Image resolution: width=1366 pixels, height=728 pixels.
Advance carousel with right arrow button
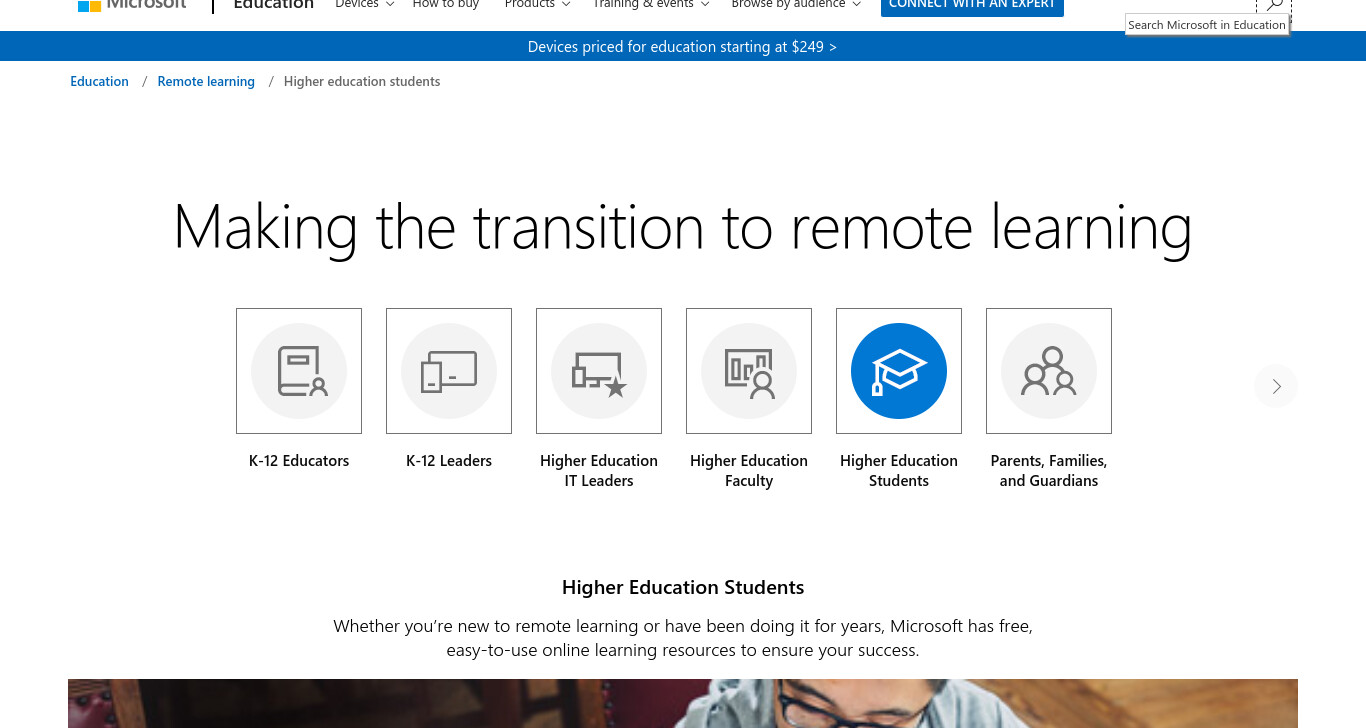1276,386
